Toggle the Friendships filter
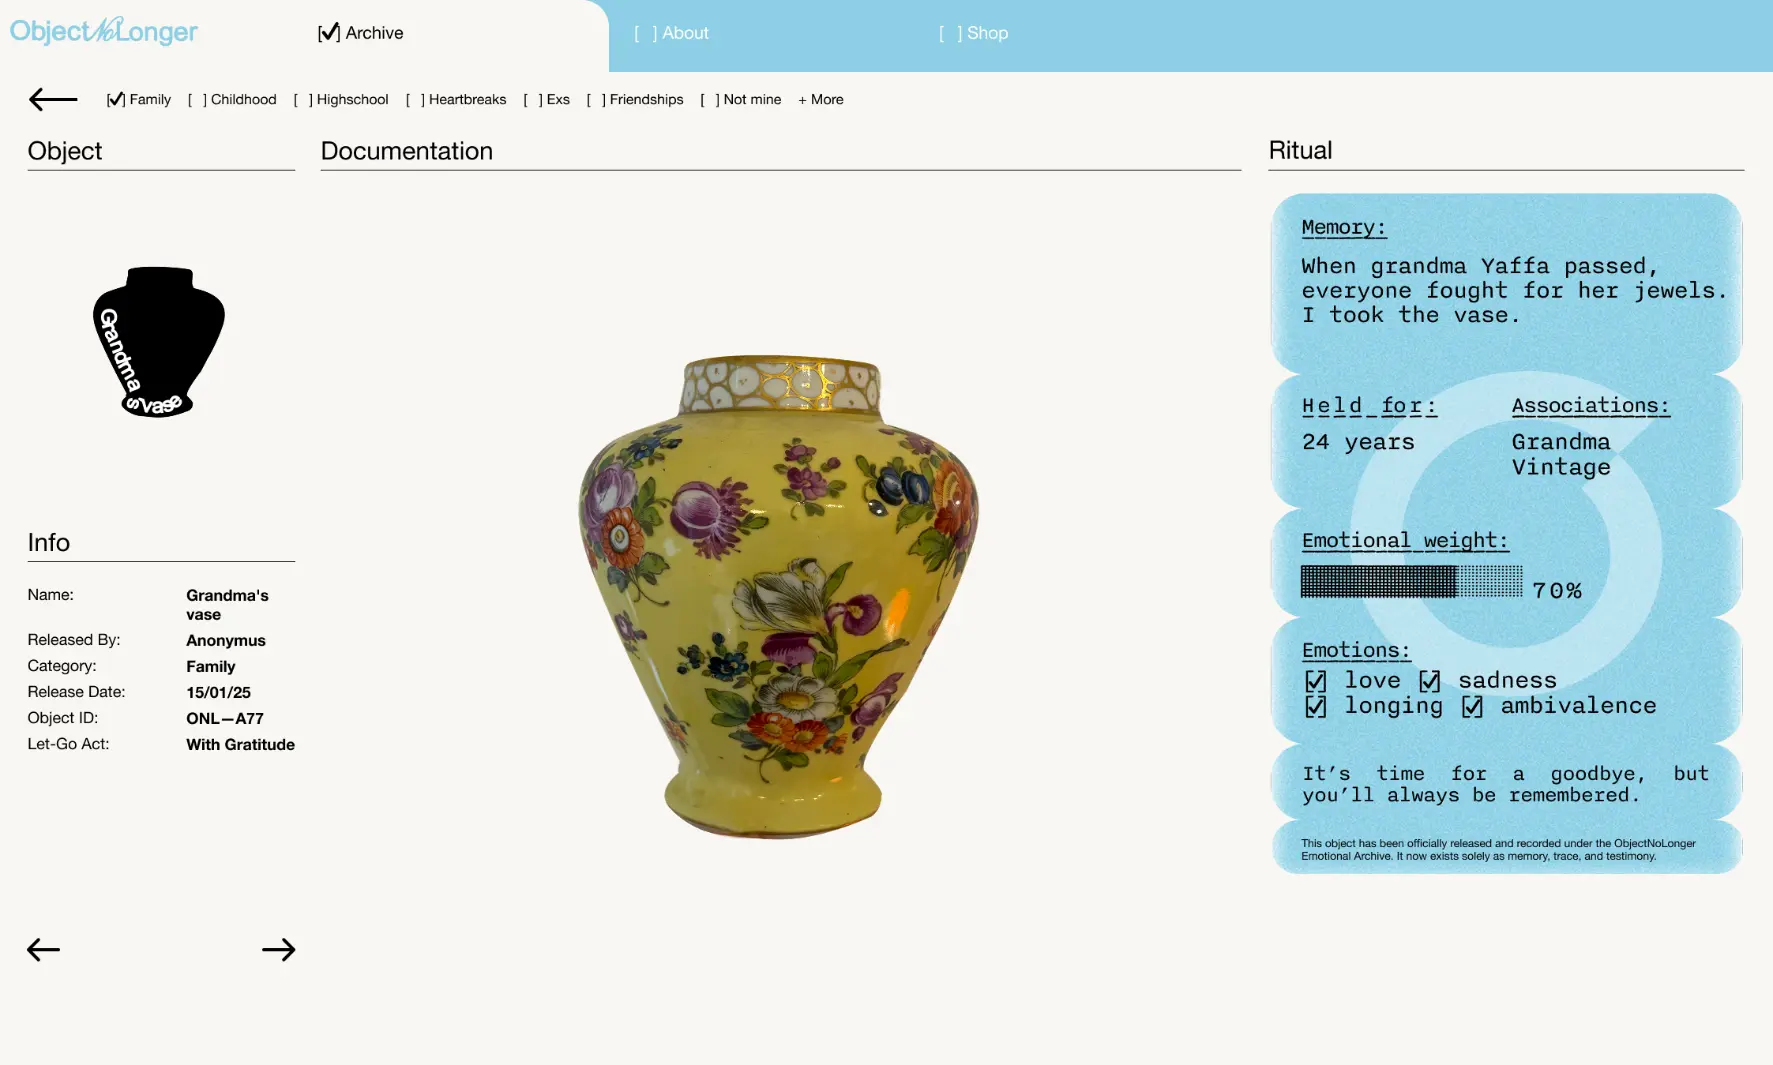The image size is (1773, 1065). (x=596, y=100)
